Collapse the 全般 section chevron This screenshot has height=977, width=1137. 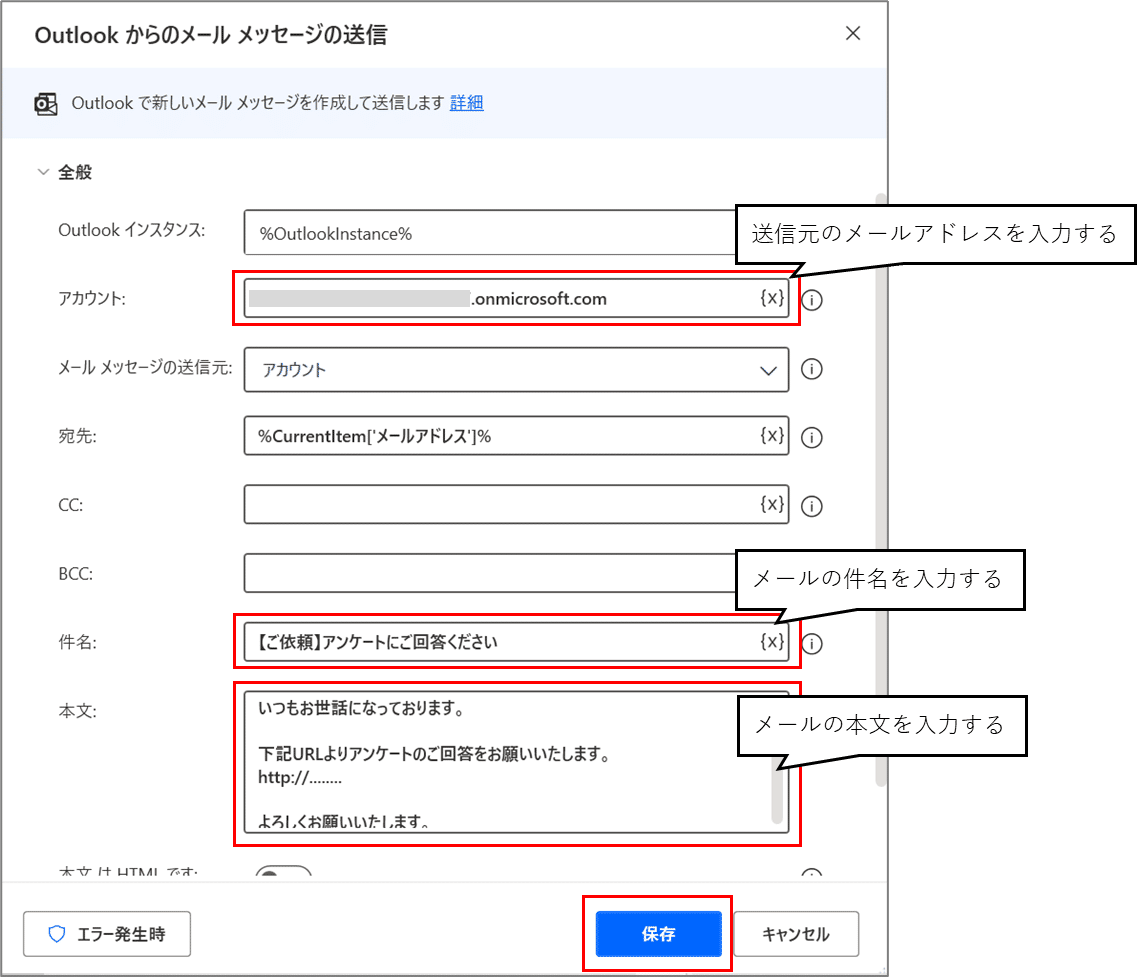[44, 172]
